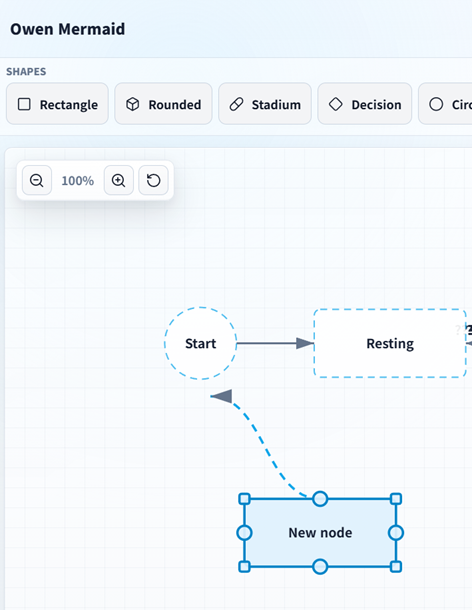This screenshot has height=610, width=474.
Task: Zoom in the canvas
Action: [x=119, y=181]
